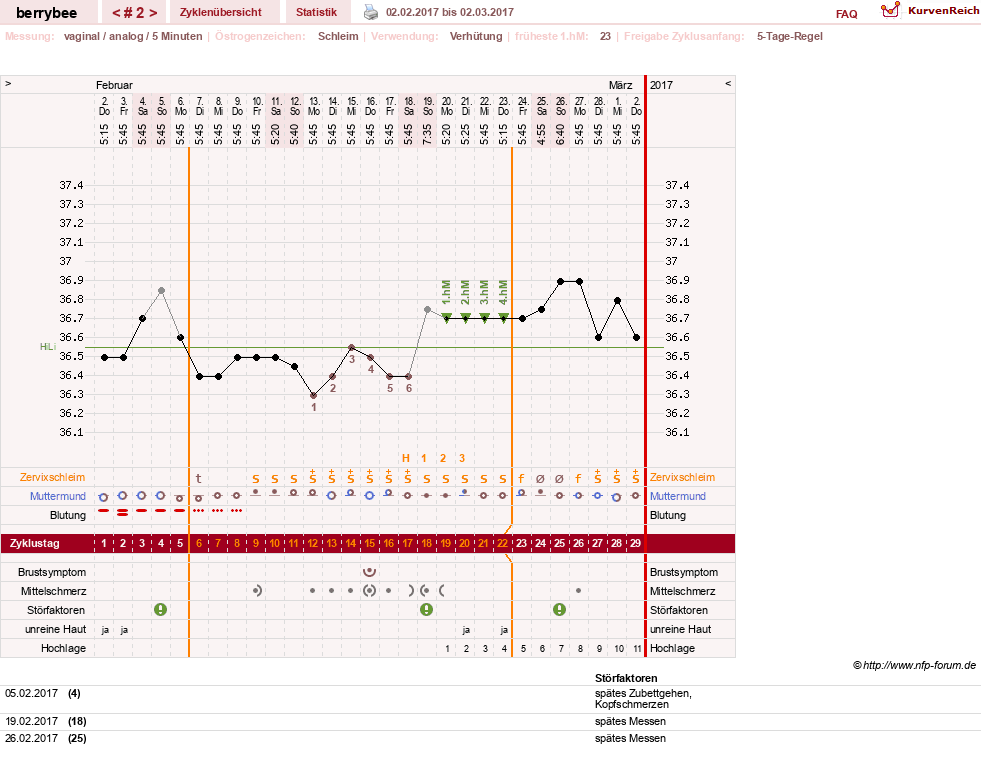Click Zervixschleim 'f' symbol on cycle day 23
Viewport: 981px width, 771px height.
(x=522, y=479)
